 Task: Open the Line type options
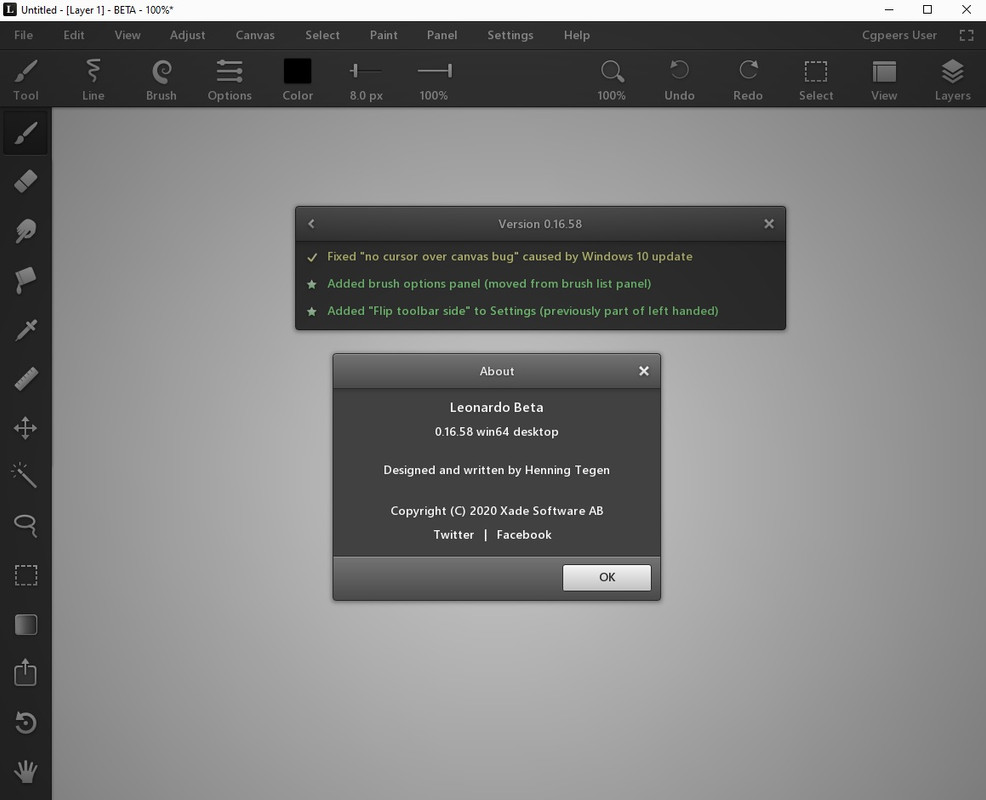[93, 79]
